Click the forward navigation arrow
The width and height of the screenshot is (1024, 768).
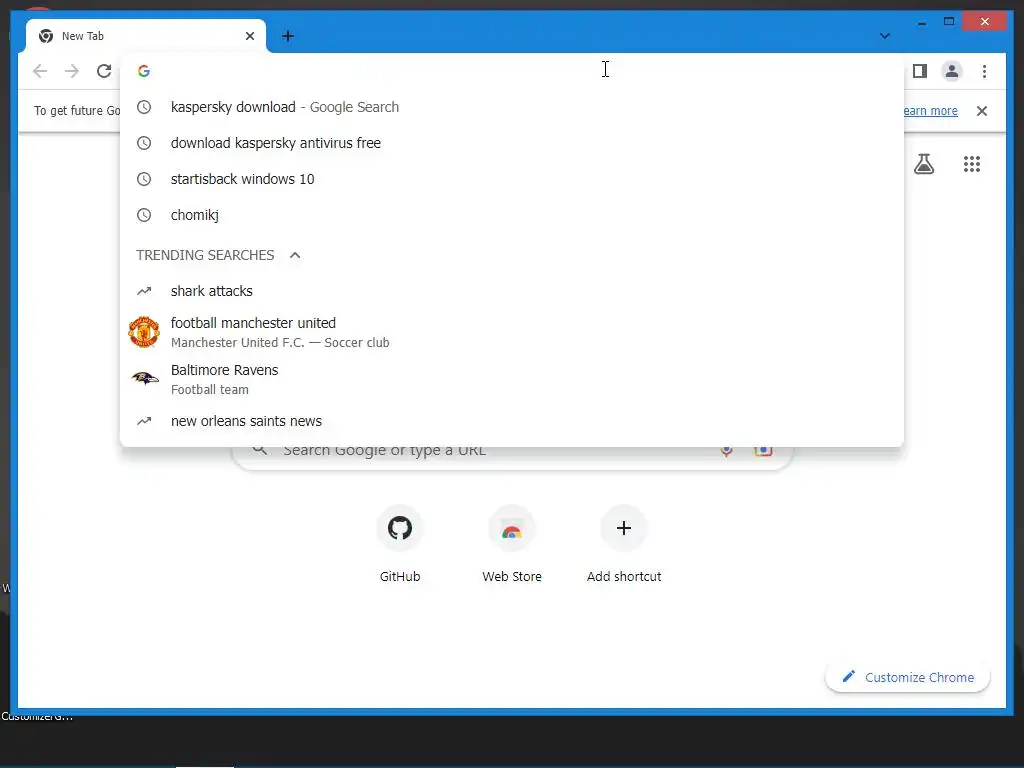click(72, 71)
